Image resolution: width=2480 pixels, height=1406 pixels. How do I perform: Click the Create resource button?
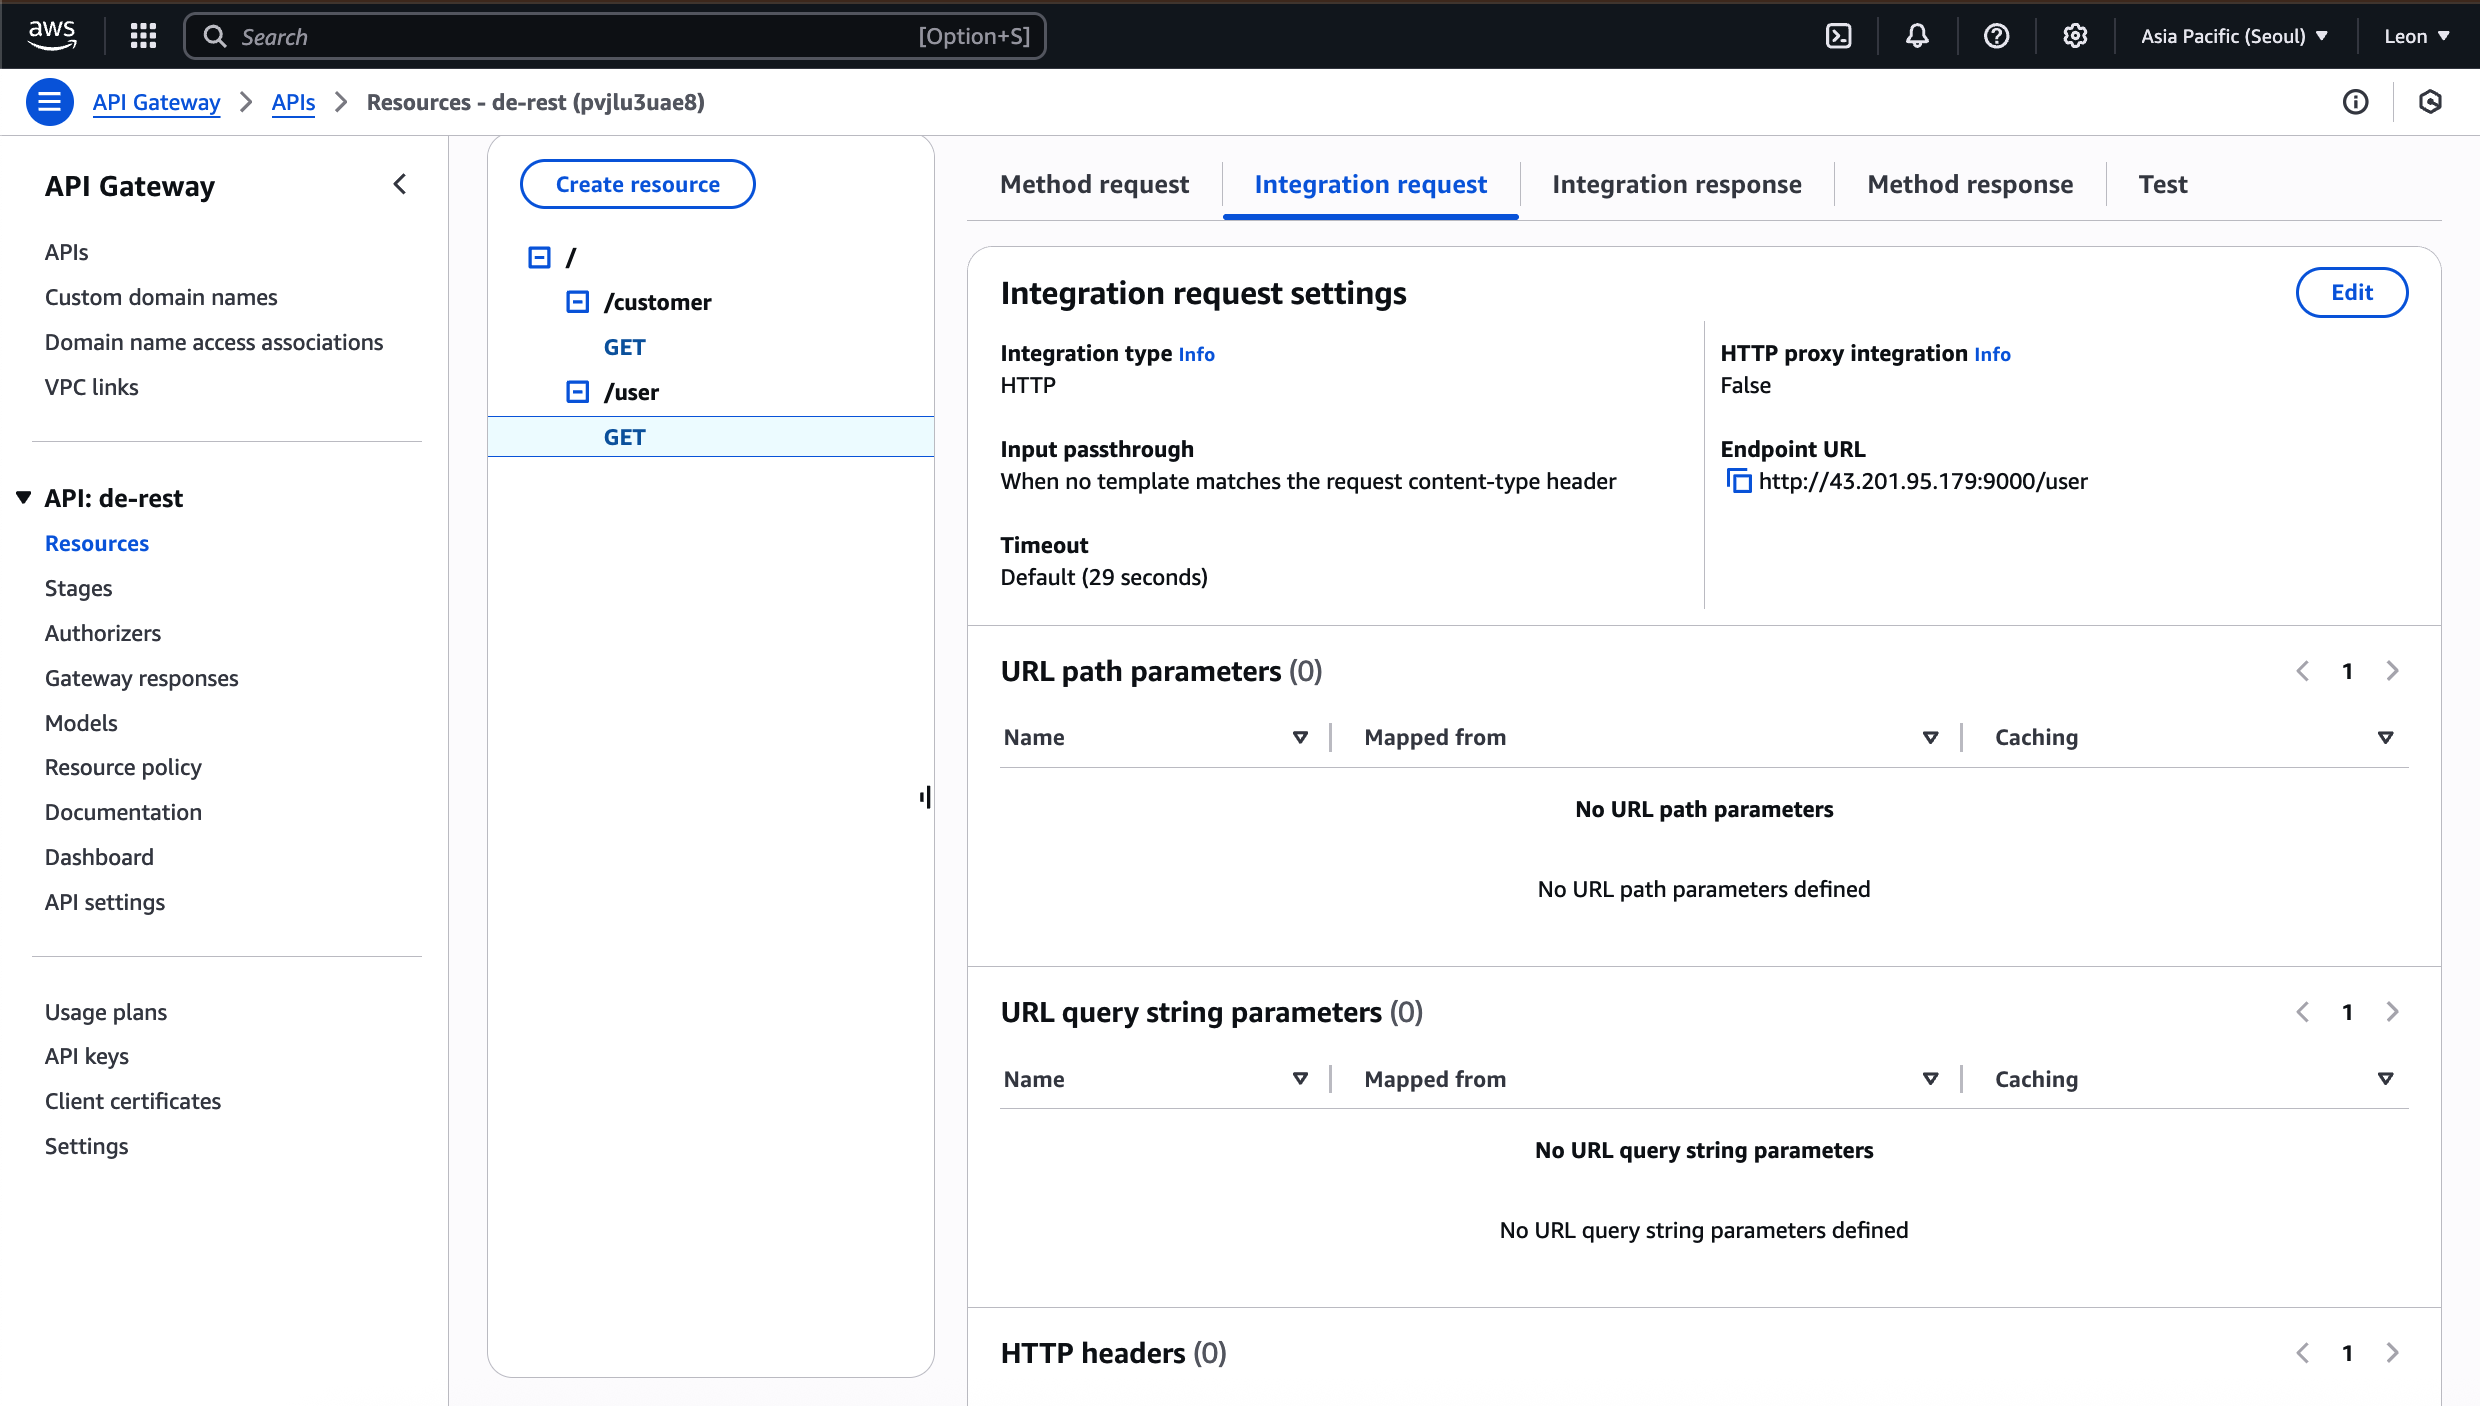click(x=637, y=184)
